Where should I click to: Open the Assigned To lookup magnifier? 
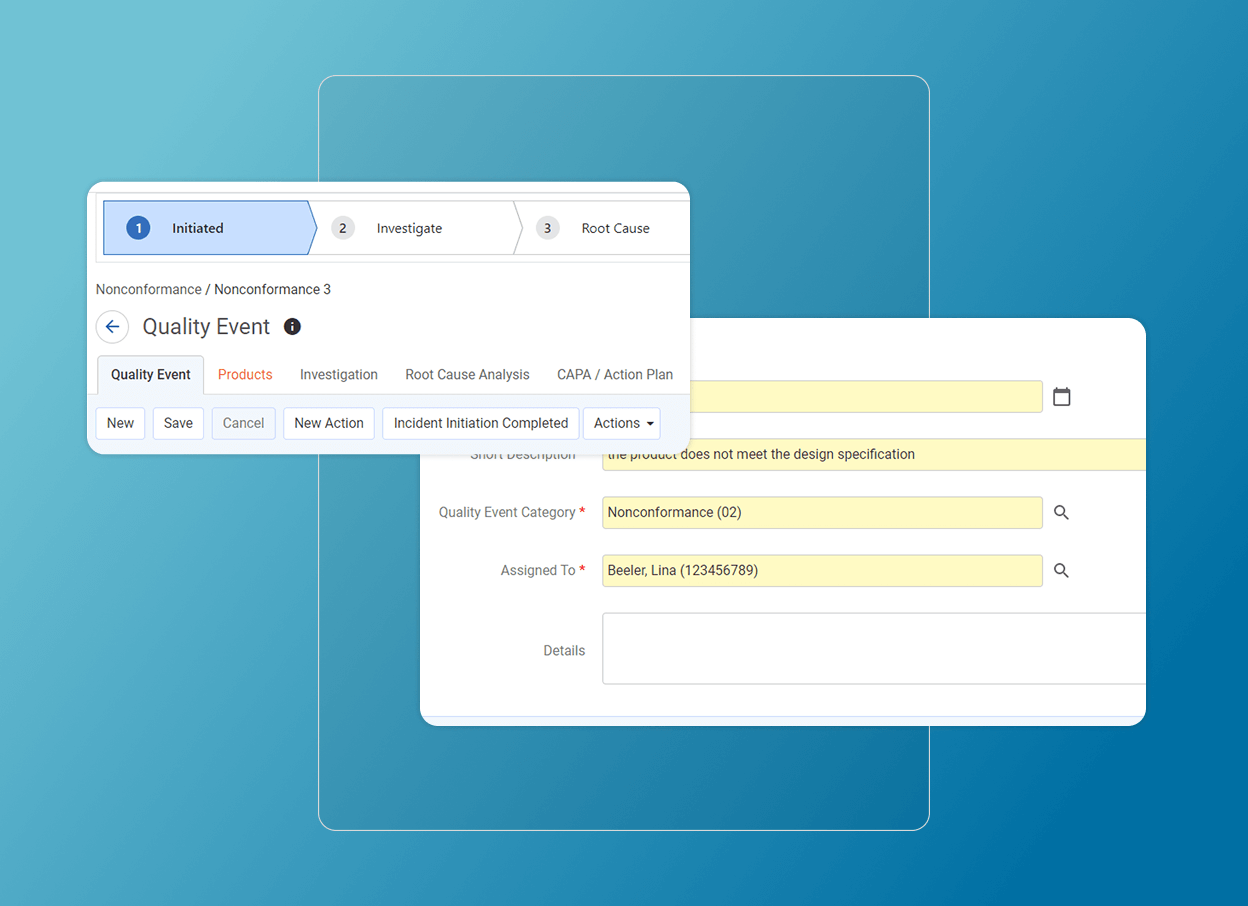(1061, 570)
